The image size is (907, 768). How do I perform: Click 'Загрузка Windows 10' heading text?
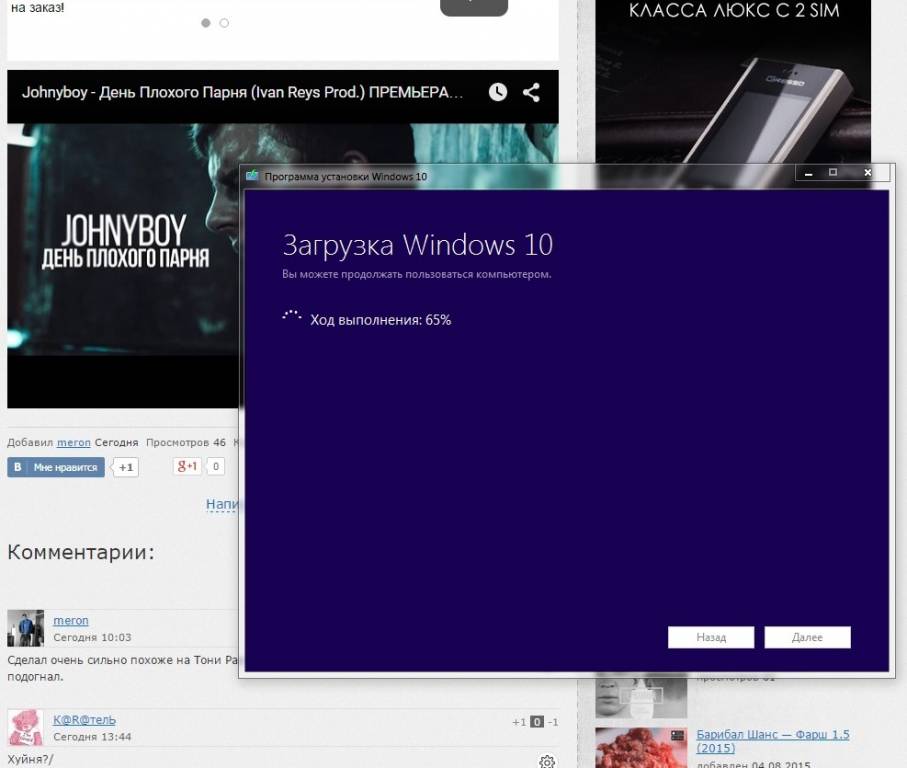tap(418, 245)
